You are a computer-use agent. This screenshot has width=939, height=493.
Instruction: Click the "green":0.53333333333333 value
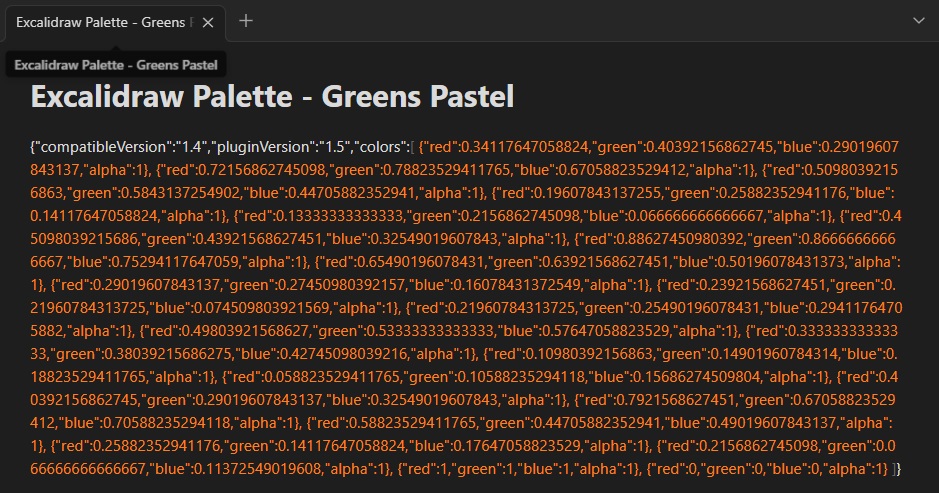coord(405,331)
